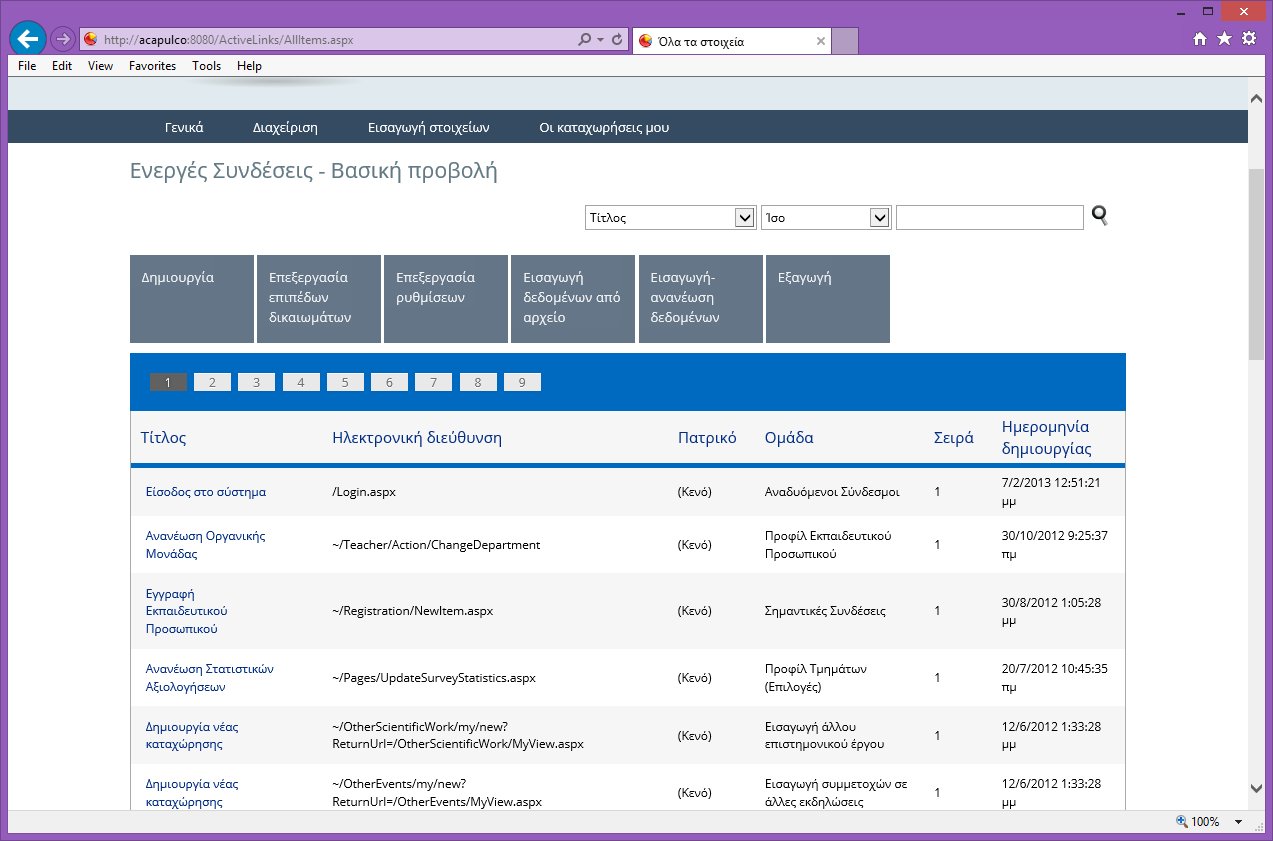Screen dimensions: 1273x841
Task: Open the 'Γενικά' navigation item
Action: [x=184, y=127]
